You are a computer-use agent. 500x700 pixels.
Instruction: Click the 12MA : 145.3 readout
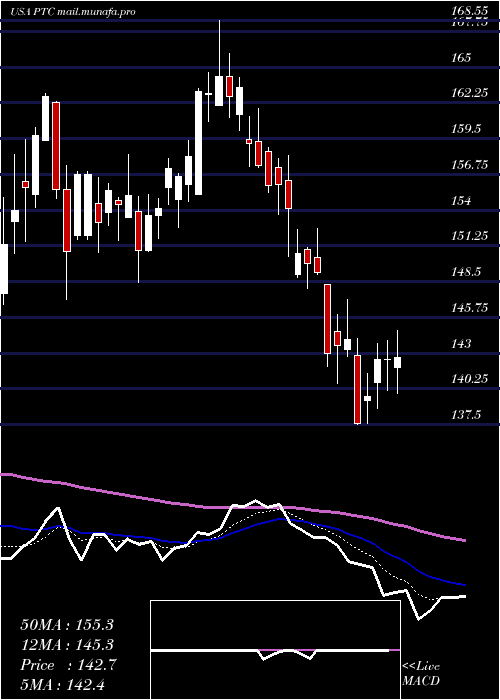(67, 645)
